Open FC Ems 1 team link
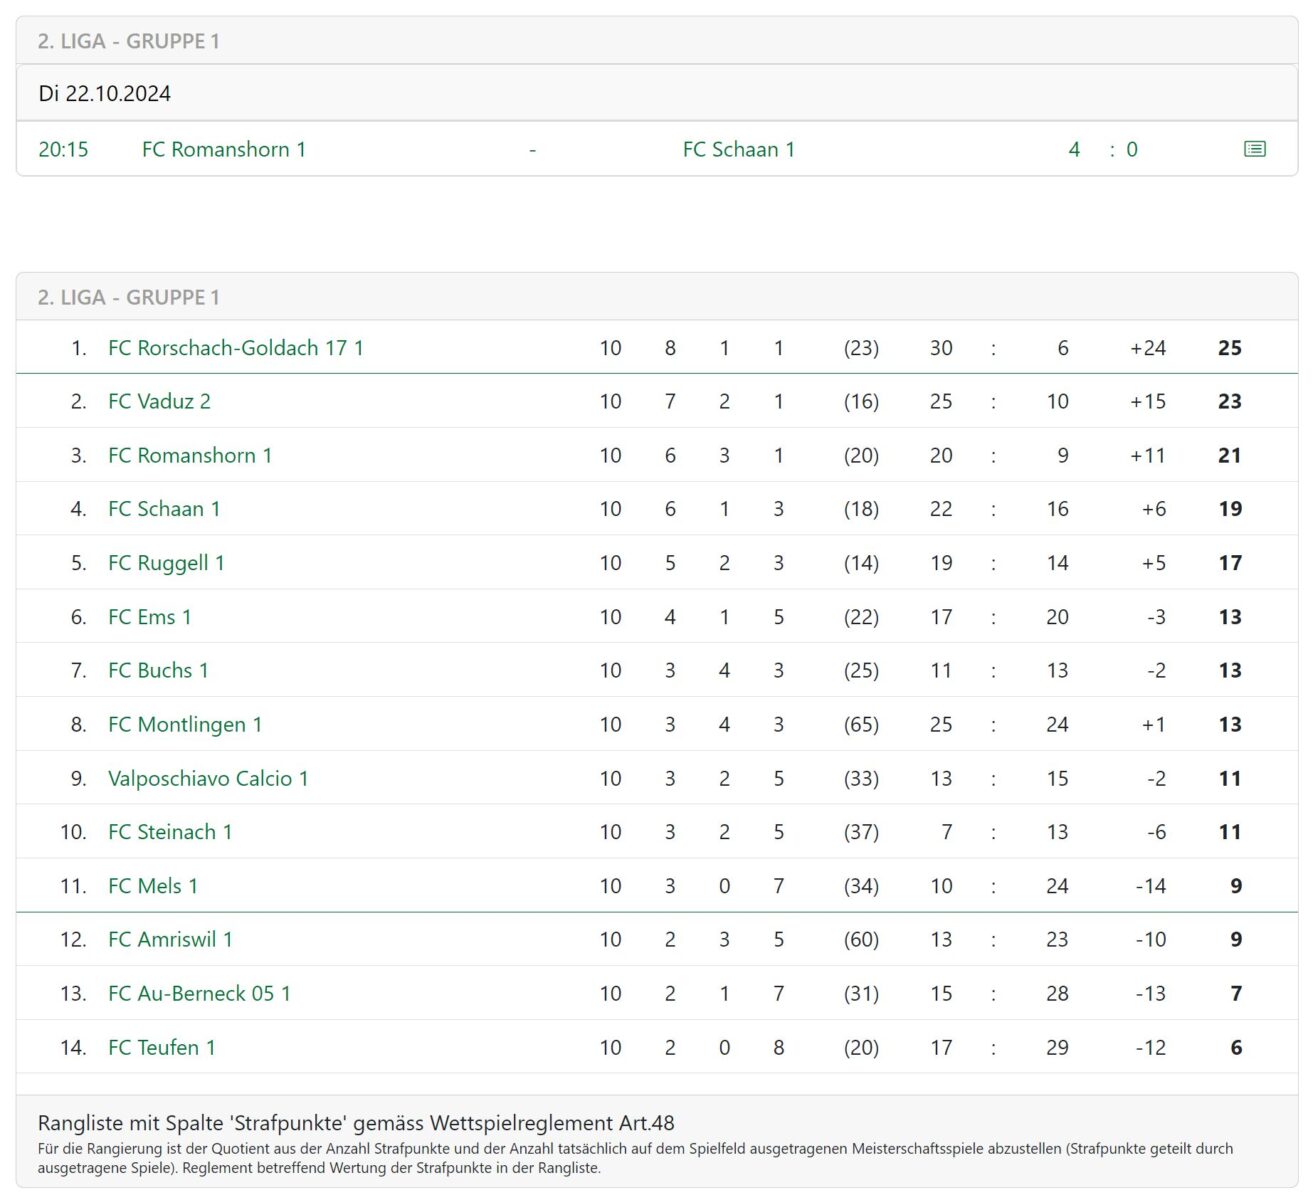Image resolution: width=1313 pixels, height=1200 pixels. click(149, 617)
